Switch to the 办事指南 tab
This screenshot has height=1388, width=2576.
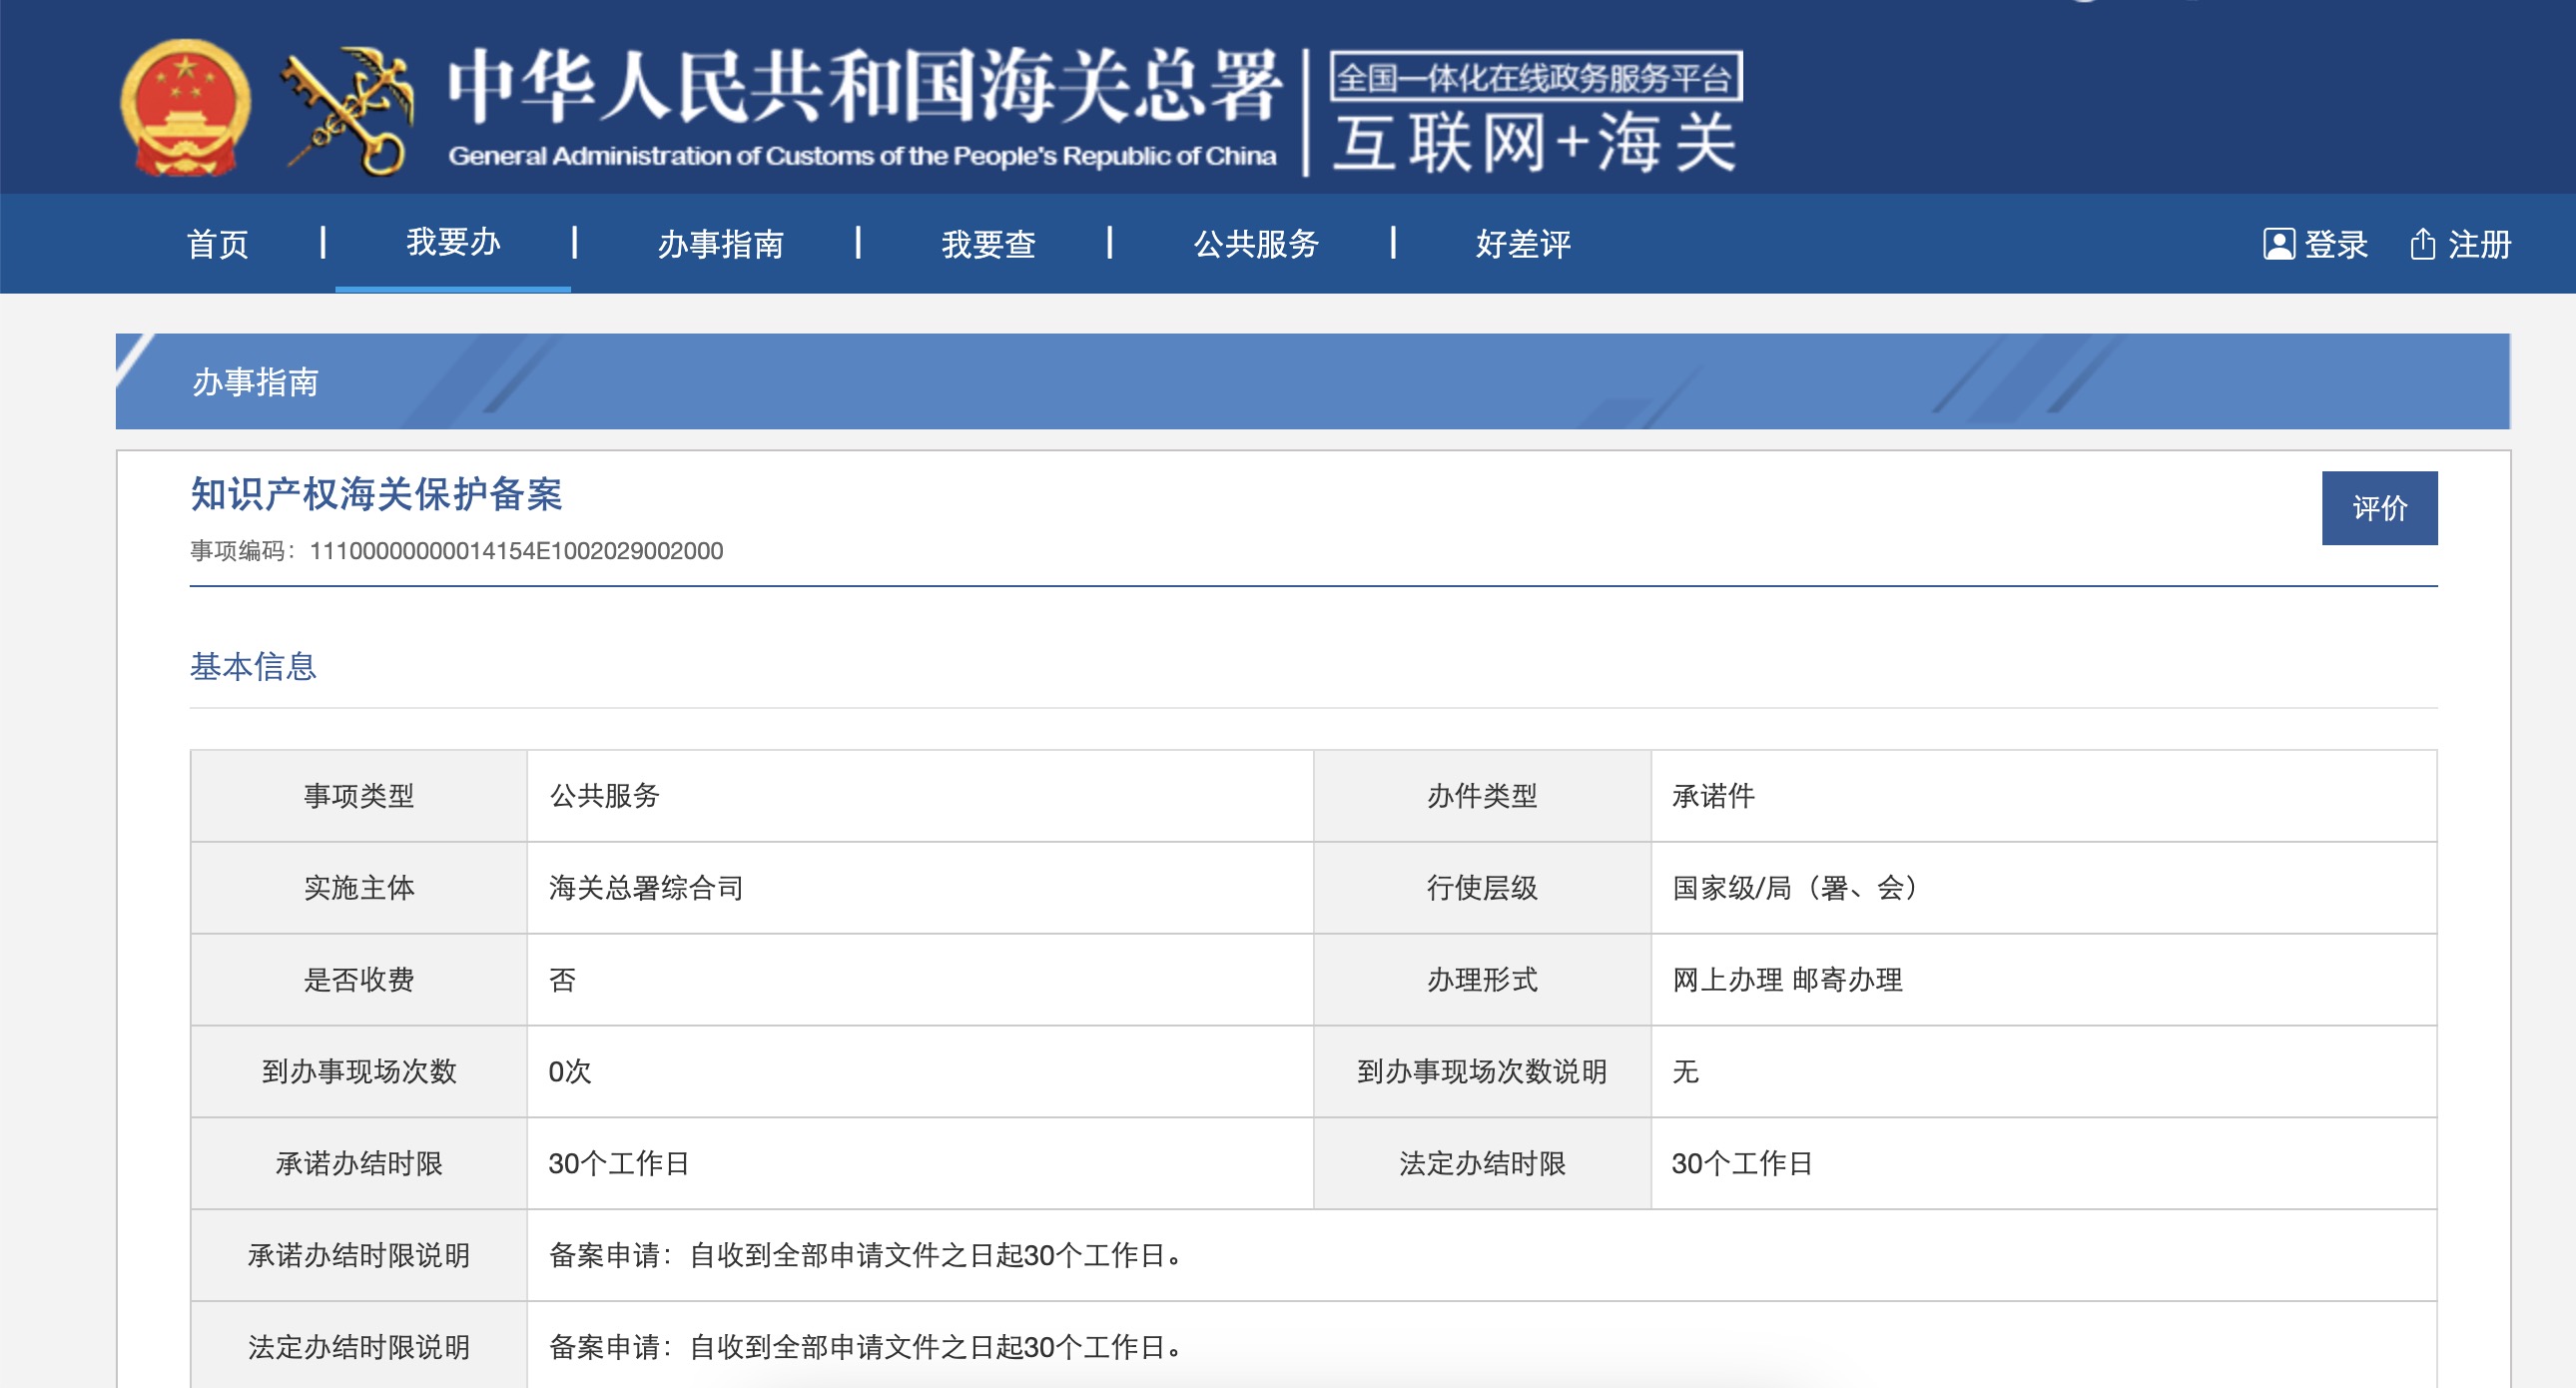pos(722,243)
